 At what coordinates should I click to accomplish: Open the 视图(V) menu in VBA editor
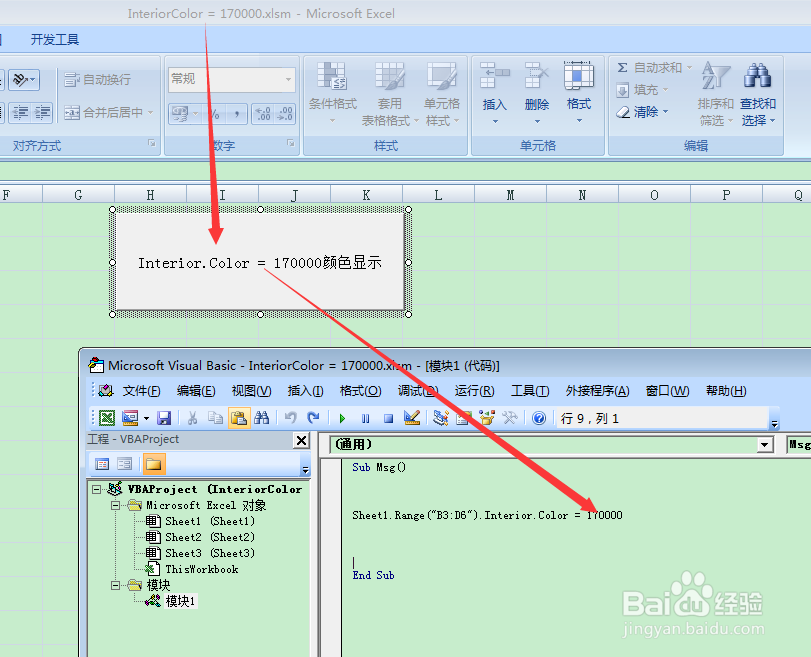[251, 391]
